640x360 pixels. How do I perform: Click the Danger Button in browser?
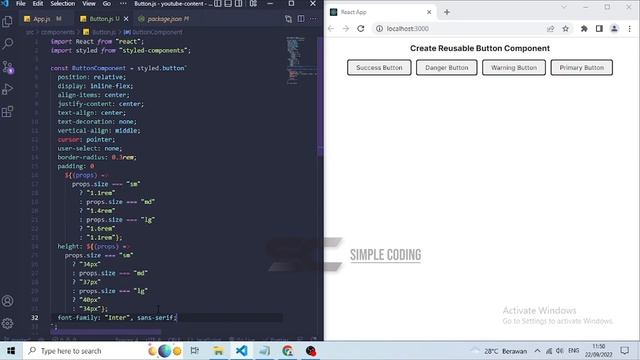tap(447, 68)
